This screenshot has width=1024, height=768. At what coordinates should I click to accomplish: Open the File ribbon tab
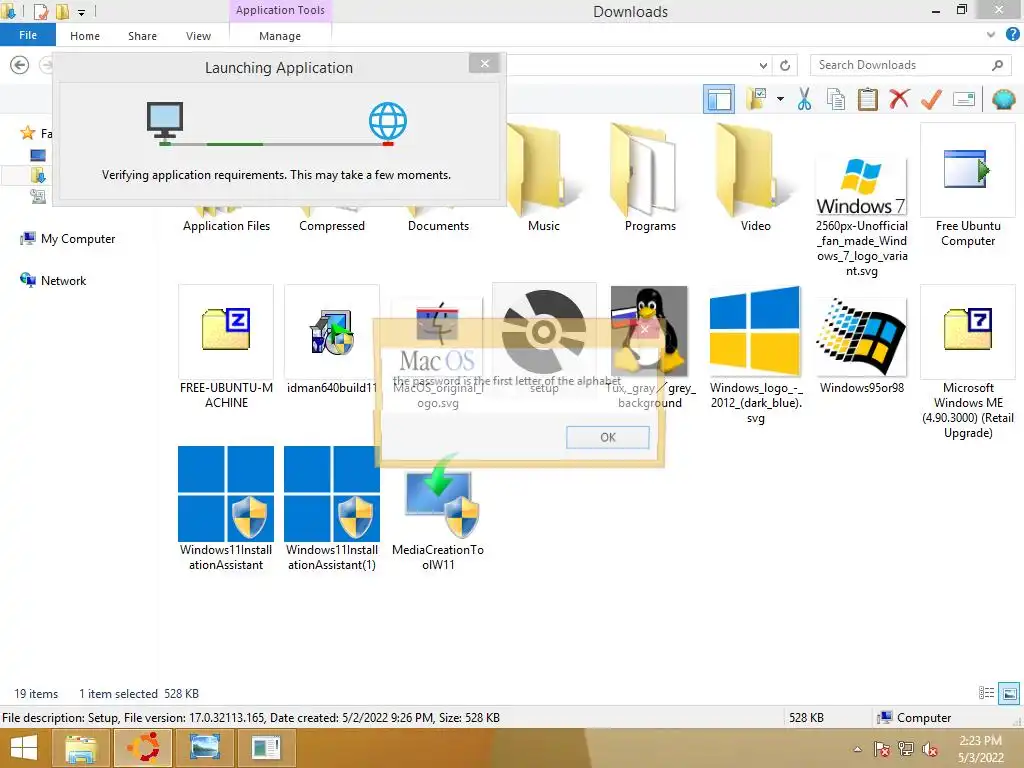[x=27, y=35]
